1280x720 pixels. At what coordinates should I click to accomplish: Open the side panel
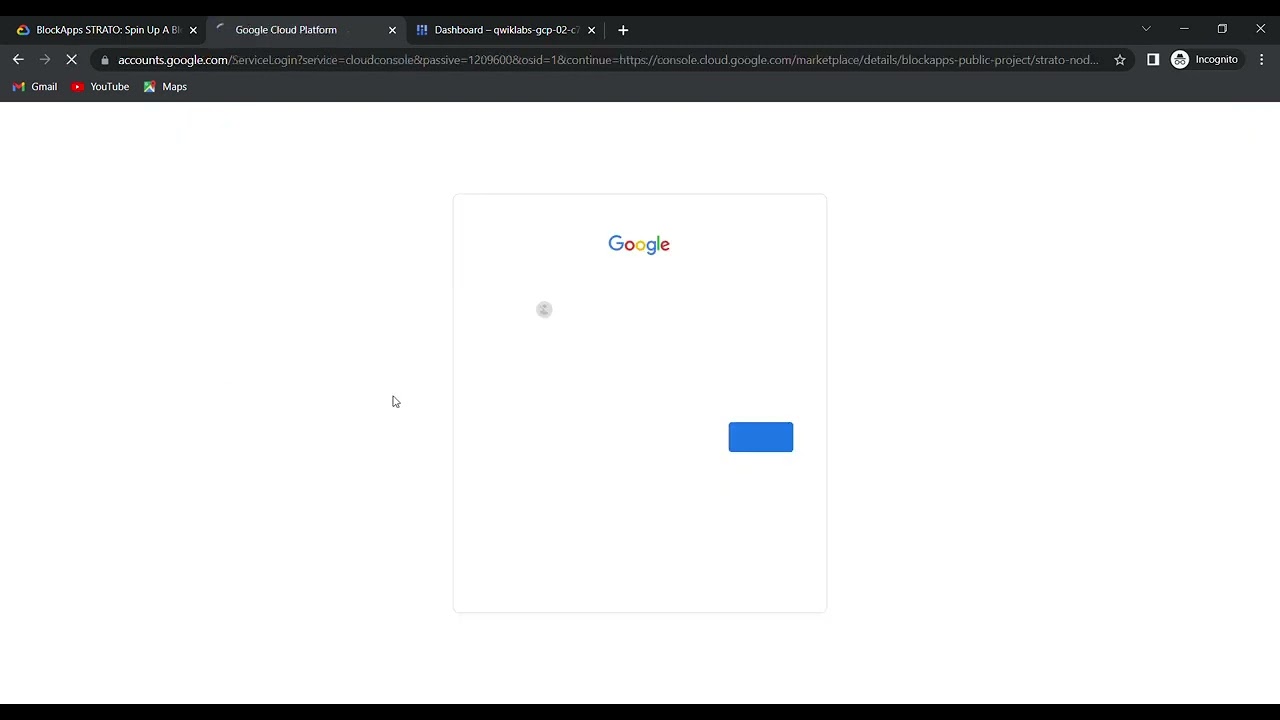tap(1153, 60)
